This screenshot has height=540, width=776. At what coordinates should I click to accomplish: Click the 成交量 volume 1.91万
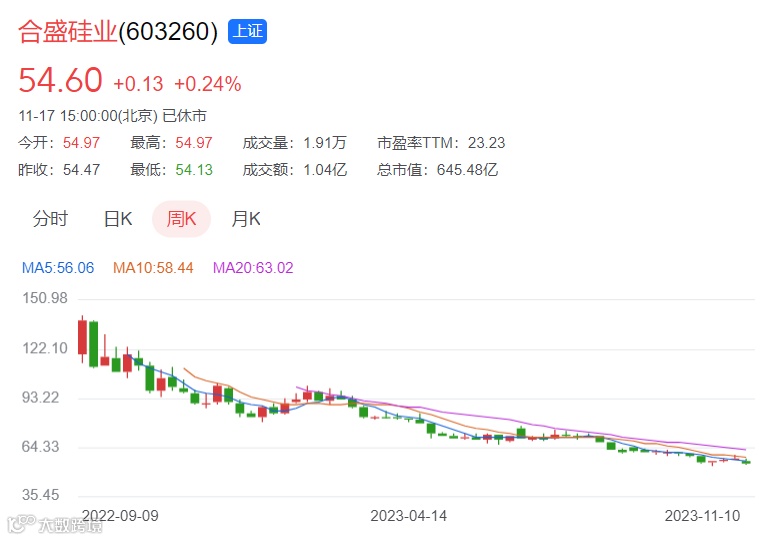tap(325, 143)
